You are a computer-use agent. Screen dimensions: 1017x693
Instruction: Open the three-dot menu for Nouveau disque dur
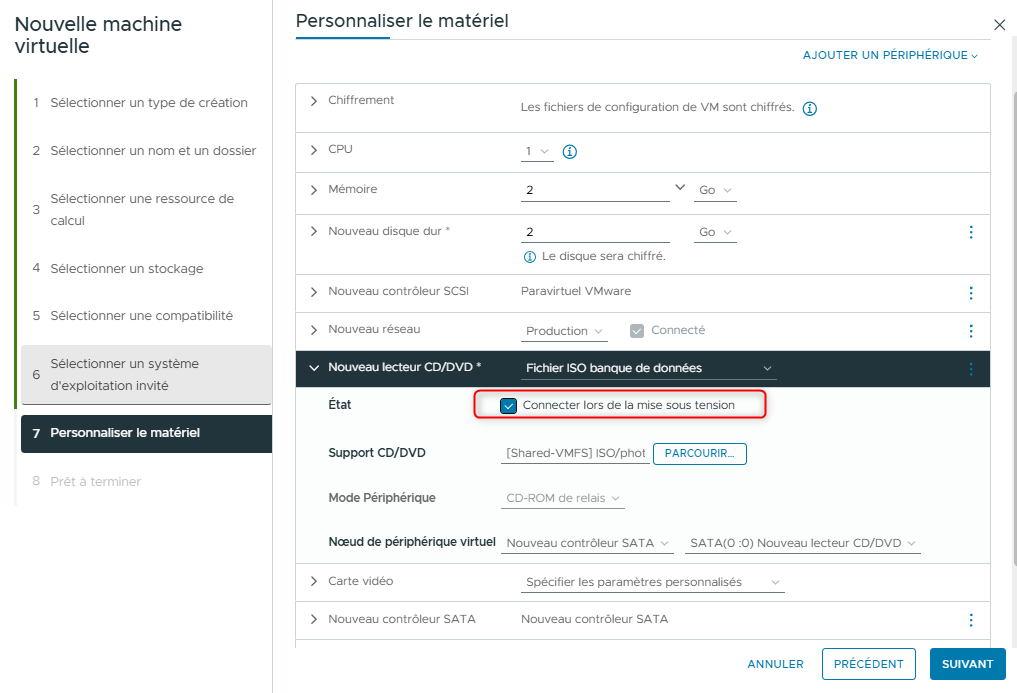pos(970,232)
